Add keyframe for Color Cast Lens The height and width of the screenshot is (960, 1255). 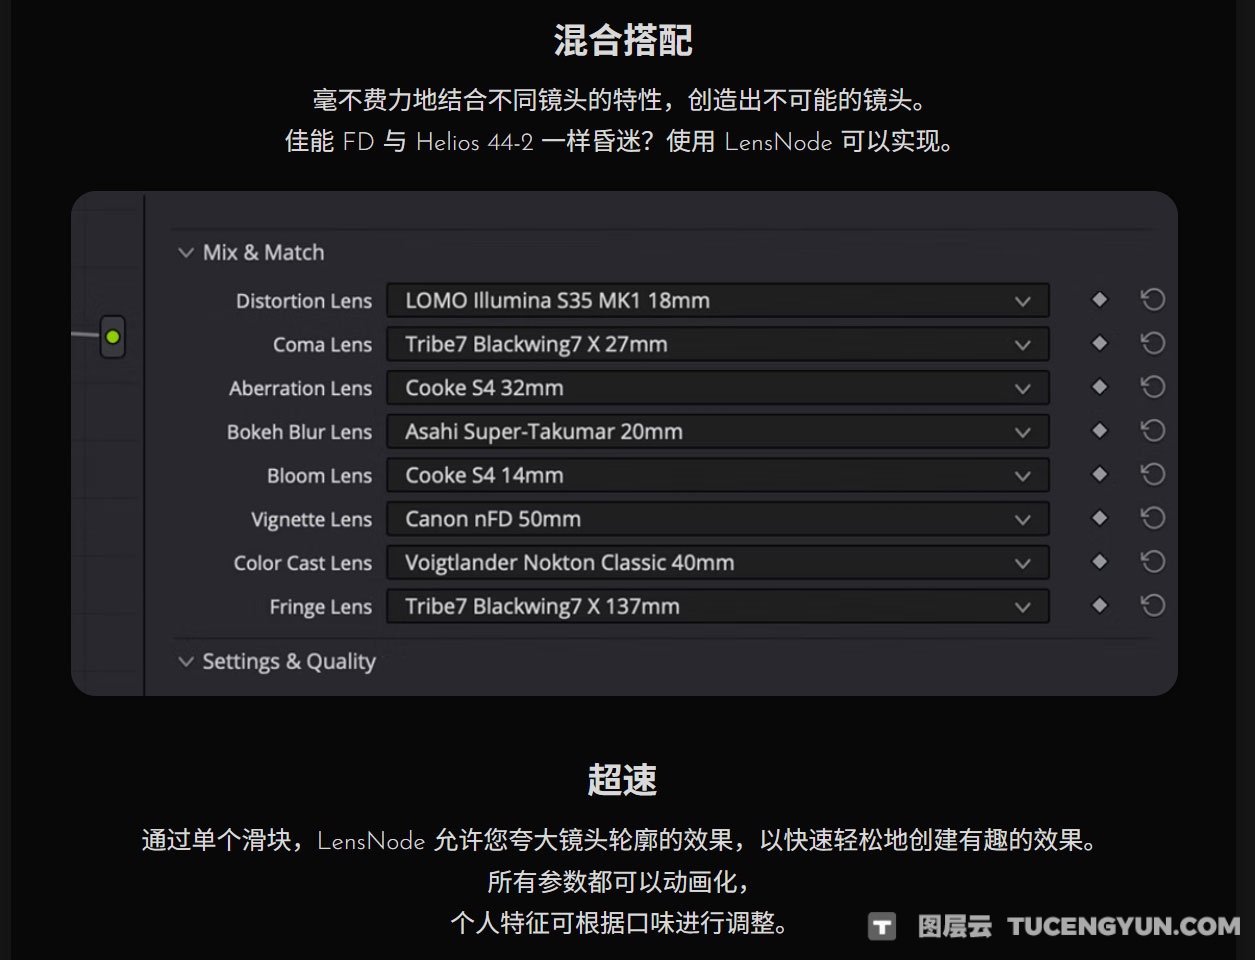(1099, 562)
